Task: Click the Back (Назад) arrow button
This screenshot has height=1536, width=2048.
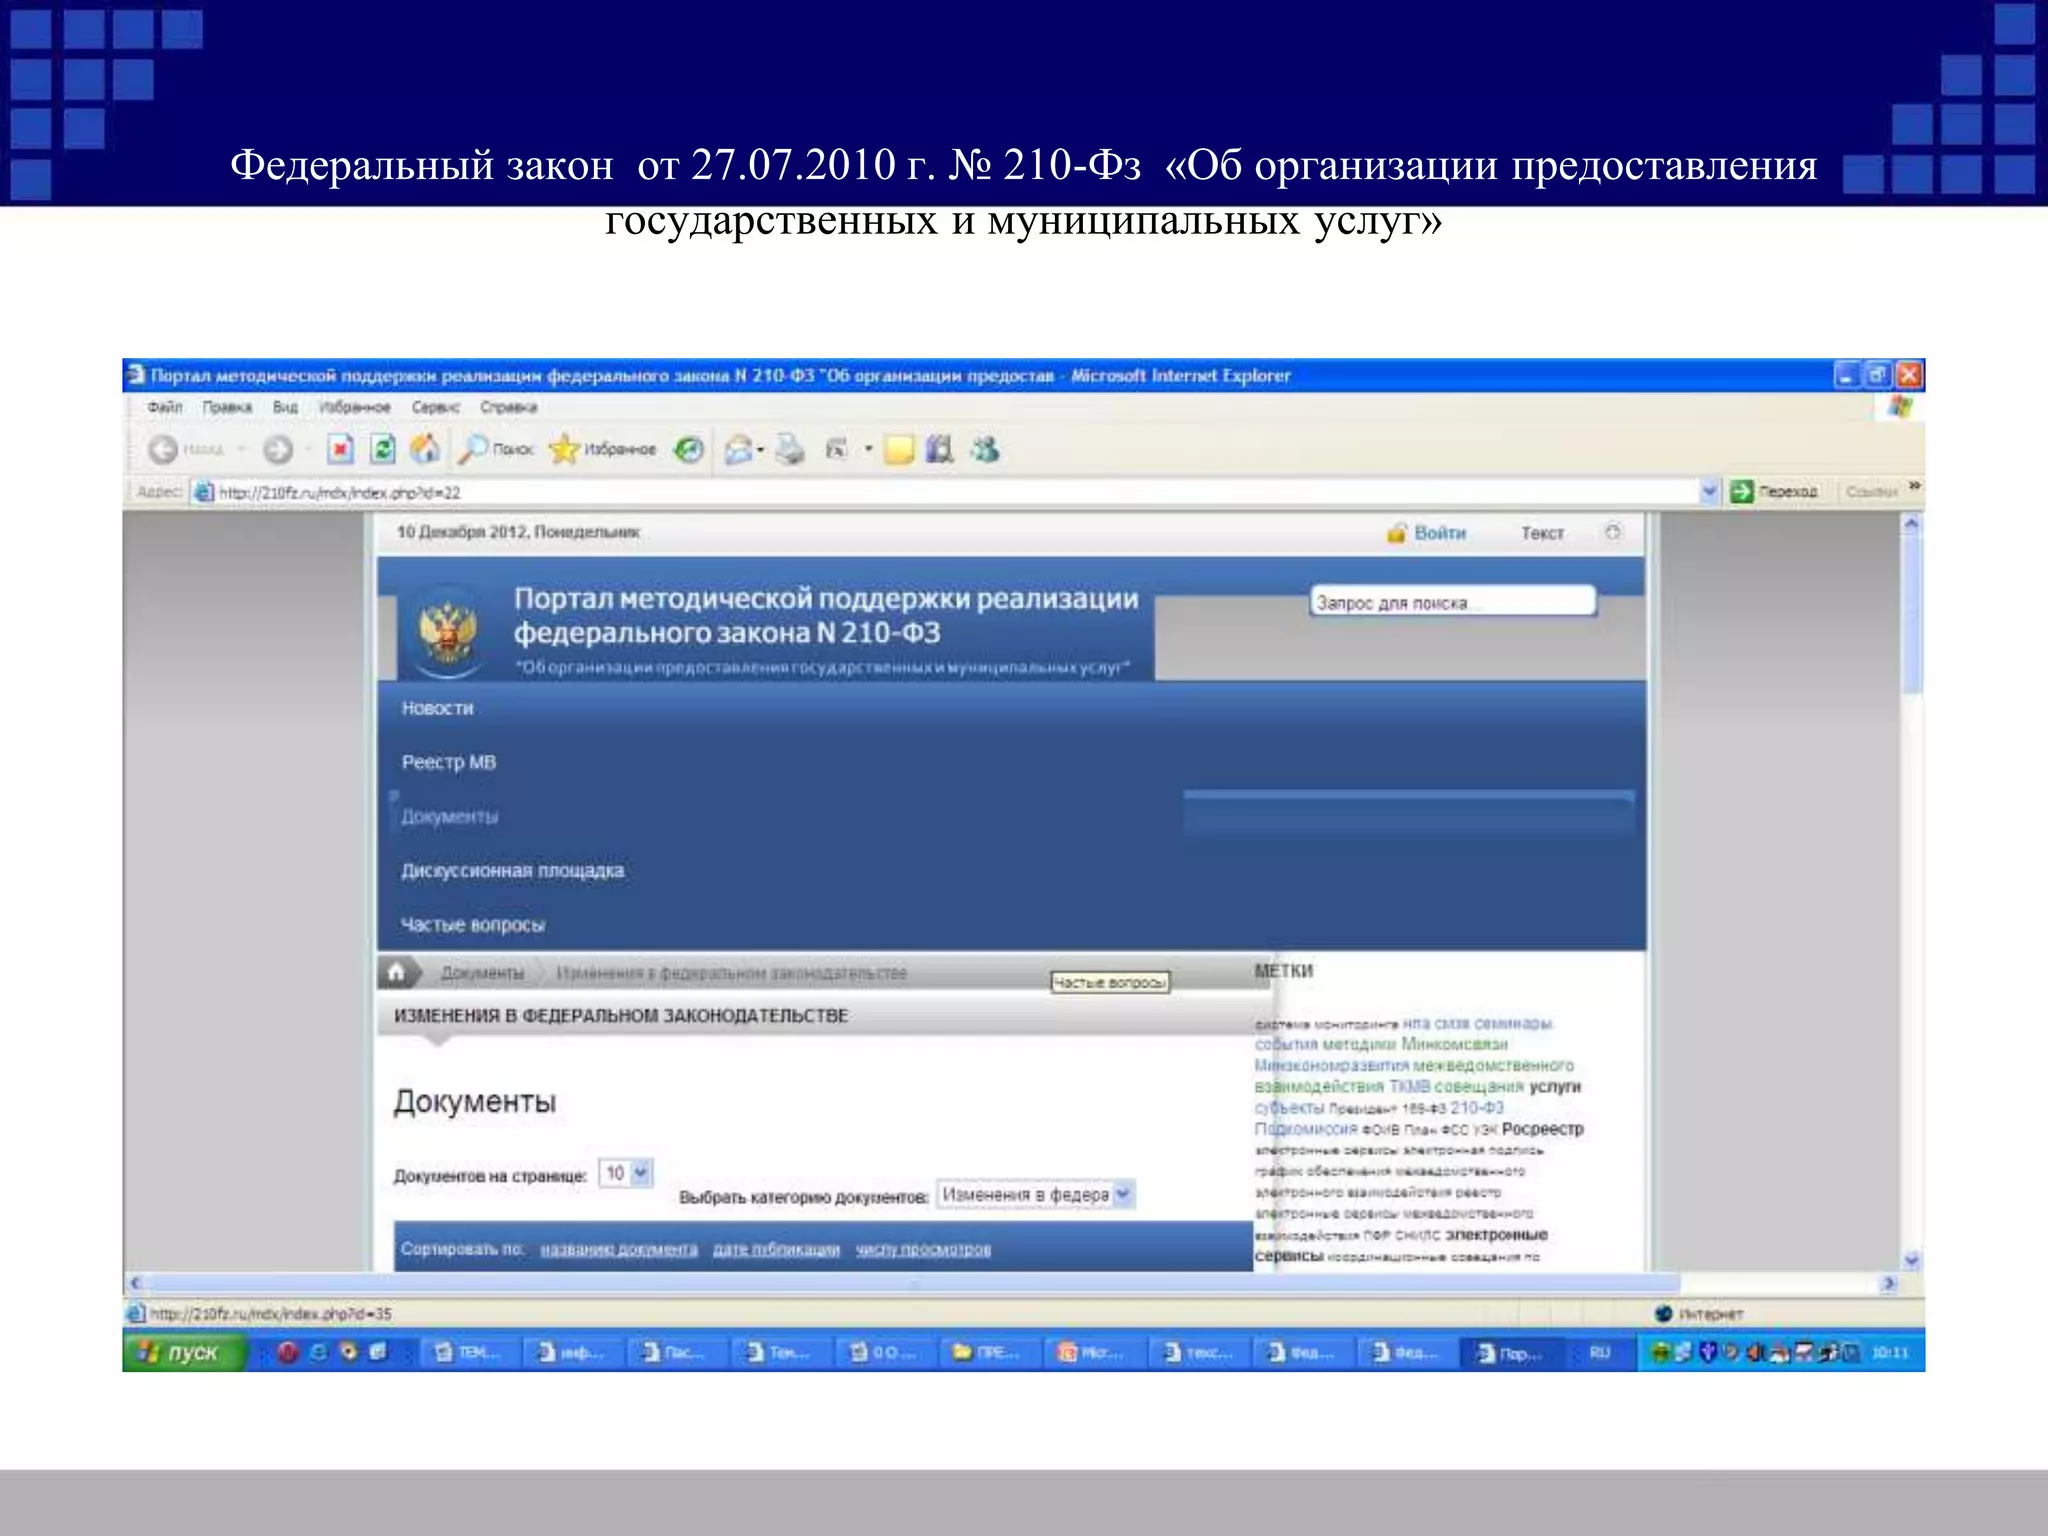Action: click(163, 450)
